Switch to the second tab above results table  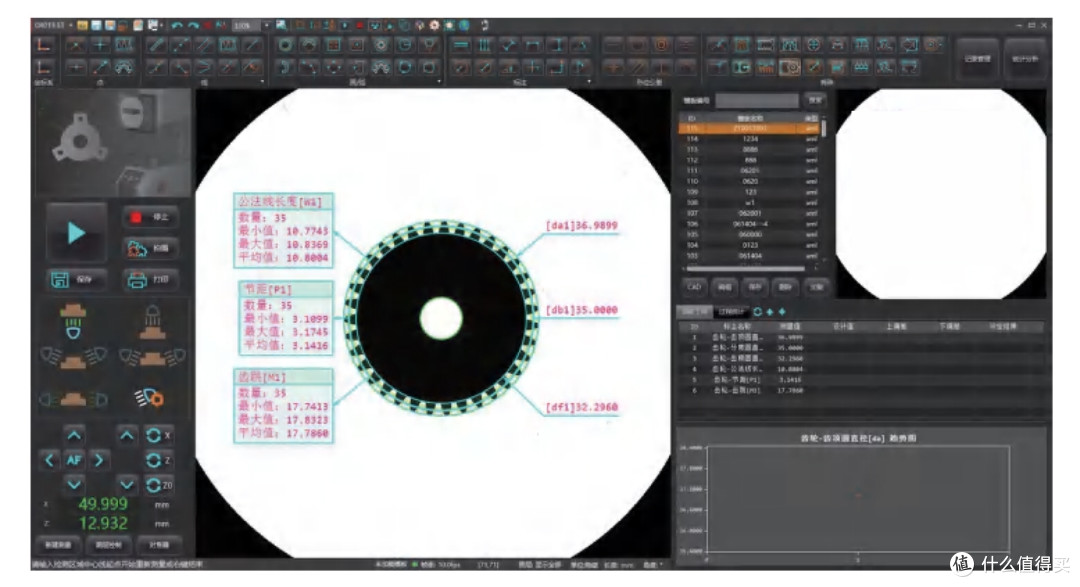point(730,312)
